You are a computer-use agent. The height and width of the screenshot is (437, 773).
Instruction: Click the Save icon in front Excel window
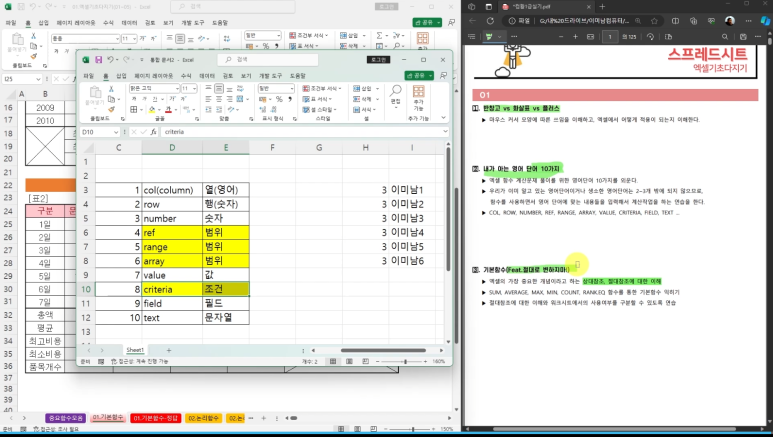tap(99, 60)
